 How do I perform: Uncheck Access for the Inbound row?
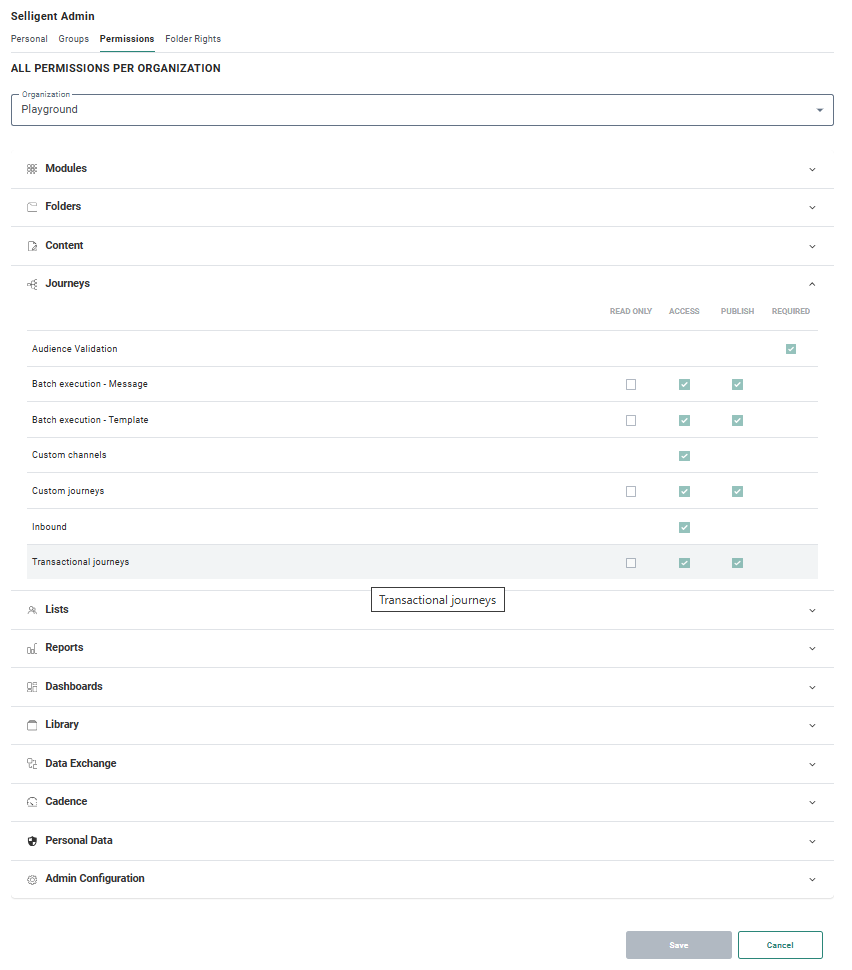click(x=684, y=527)
